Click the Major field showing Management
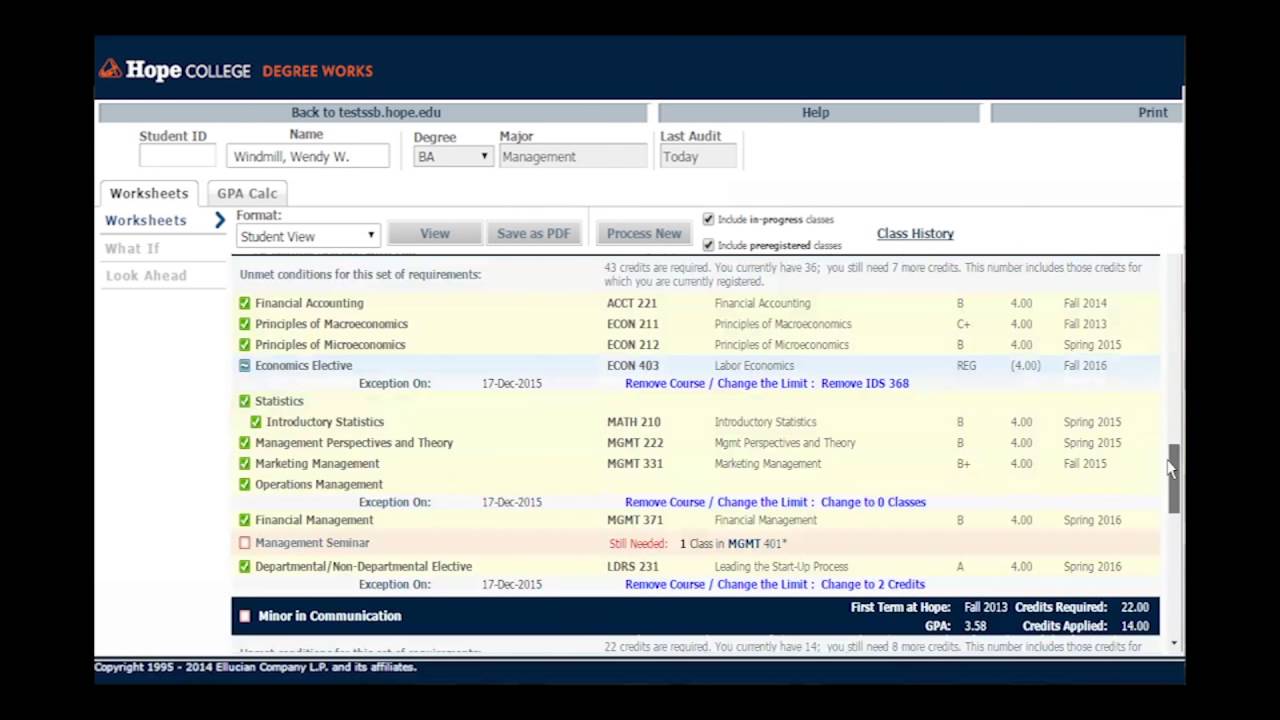Viewport: 1280px width, 720px height. (x=573, y=156)
